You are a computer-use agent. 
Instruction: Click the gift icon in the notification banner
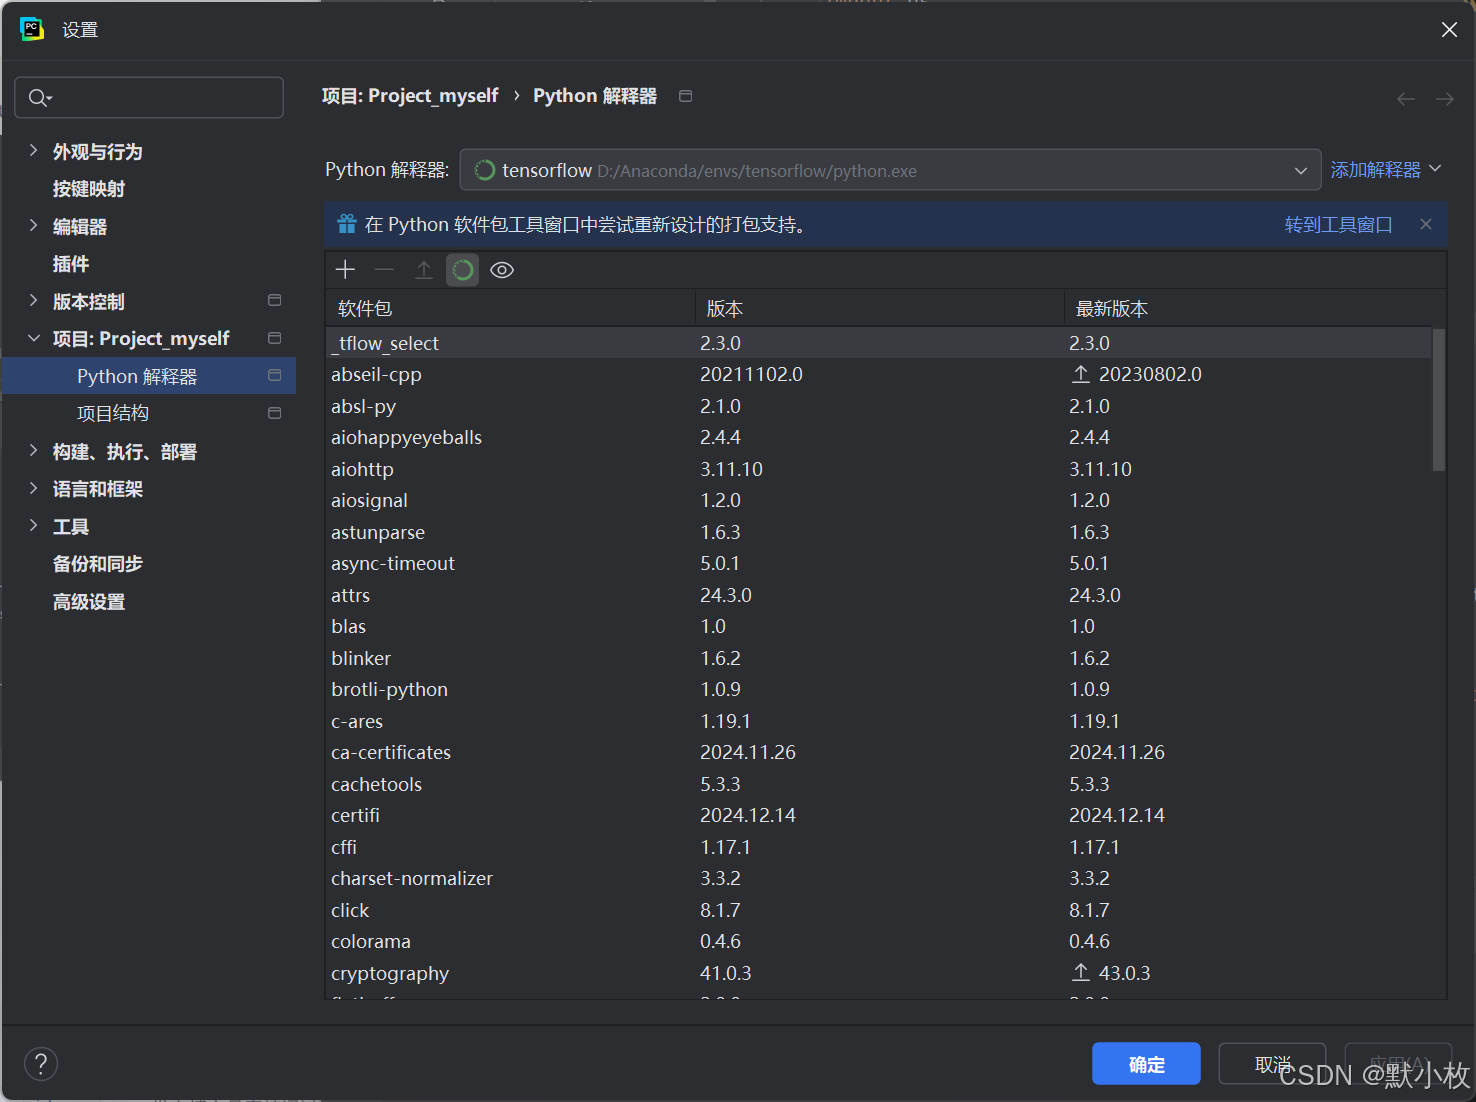pyautogui.click(x=347, y=224)
